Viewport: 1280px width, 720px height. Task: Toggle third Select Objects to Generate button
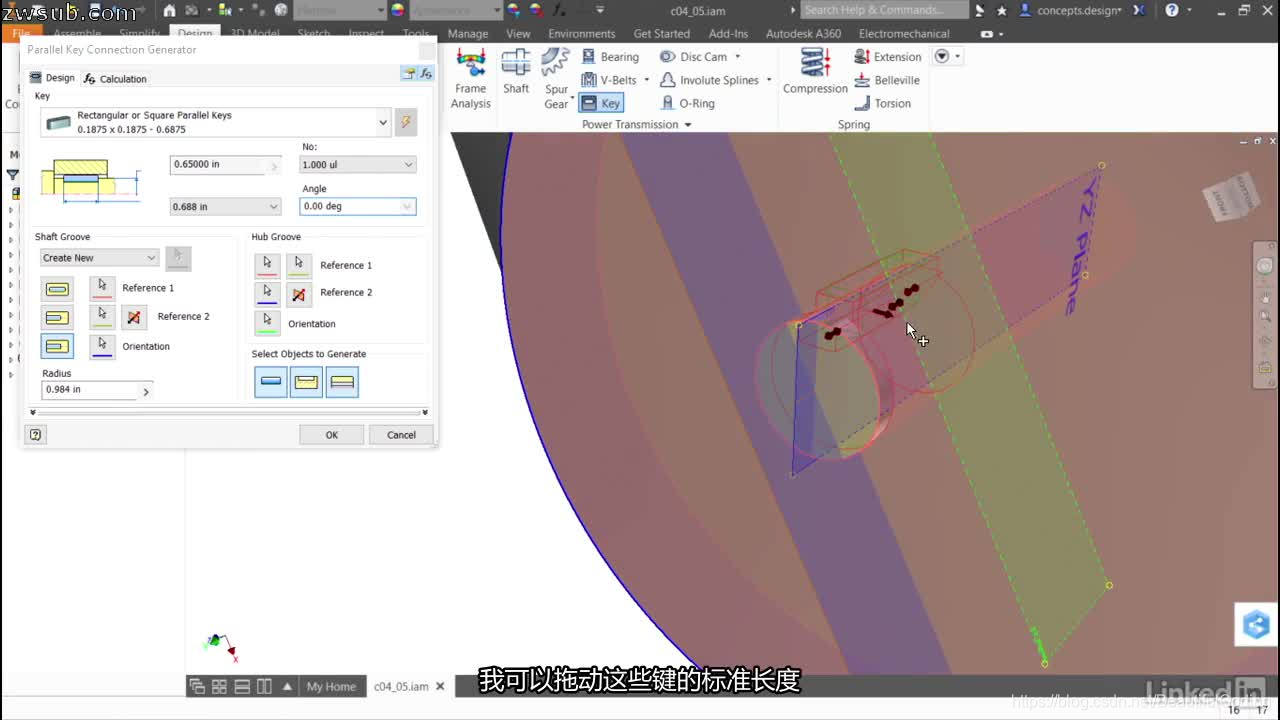(x=342, y=381)
